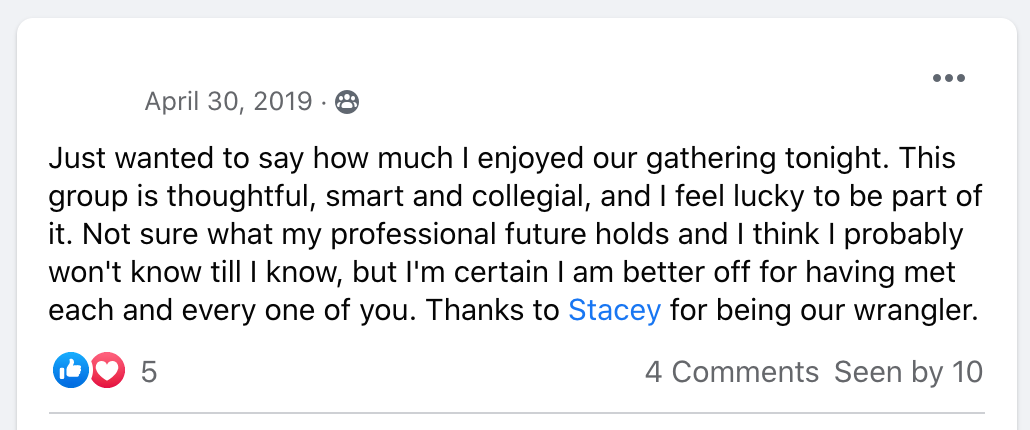Screen dimensions: 1030x430
Task: Show who is in Seen by 10
Action: pyautogui.click(x=908, y=372)
